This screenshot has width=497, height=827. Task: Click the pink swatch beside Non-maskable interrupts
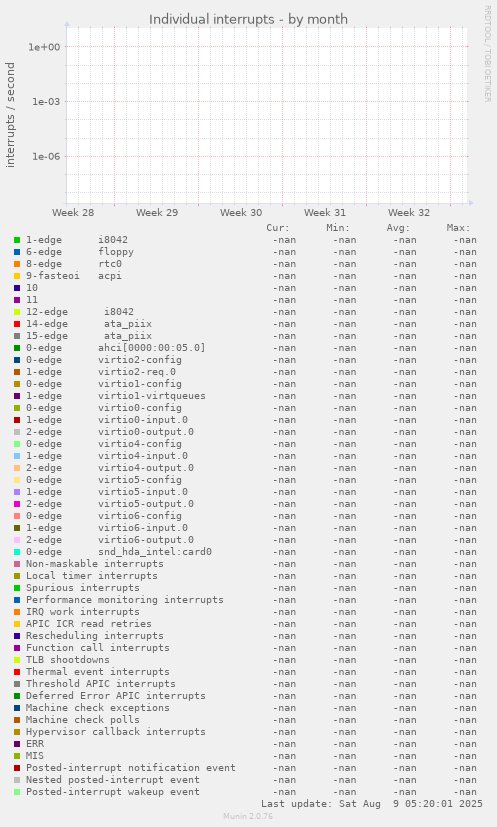tap(17, 564)
